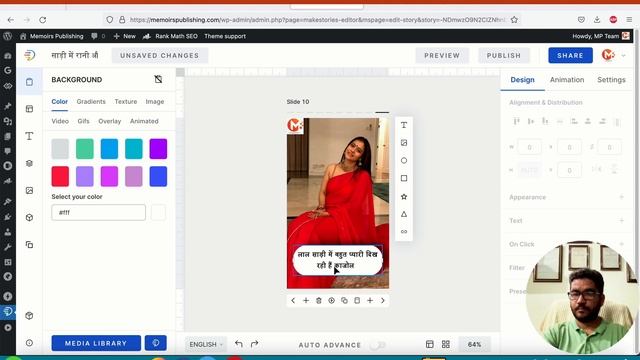Screen dimensions: 640x360
Task: Open the Images panel in left sidebar
Action: click(29, 191)
